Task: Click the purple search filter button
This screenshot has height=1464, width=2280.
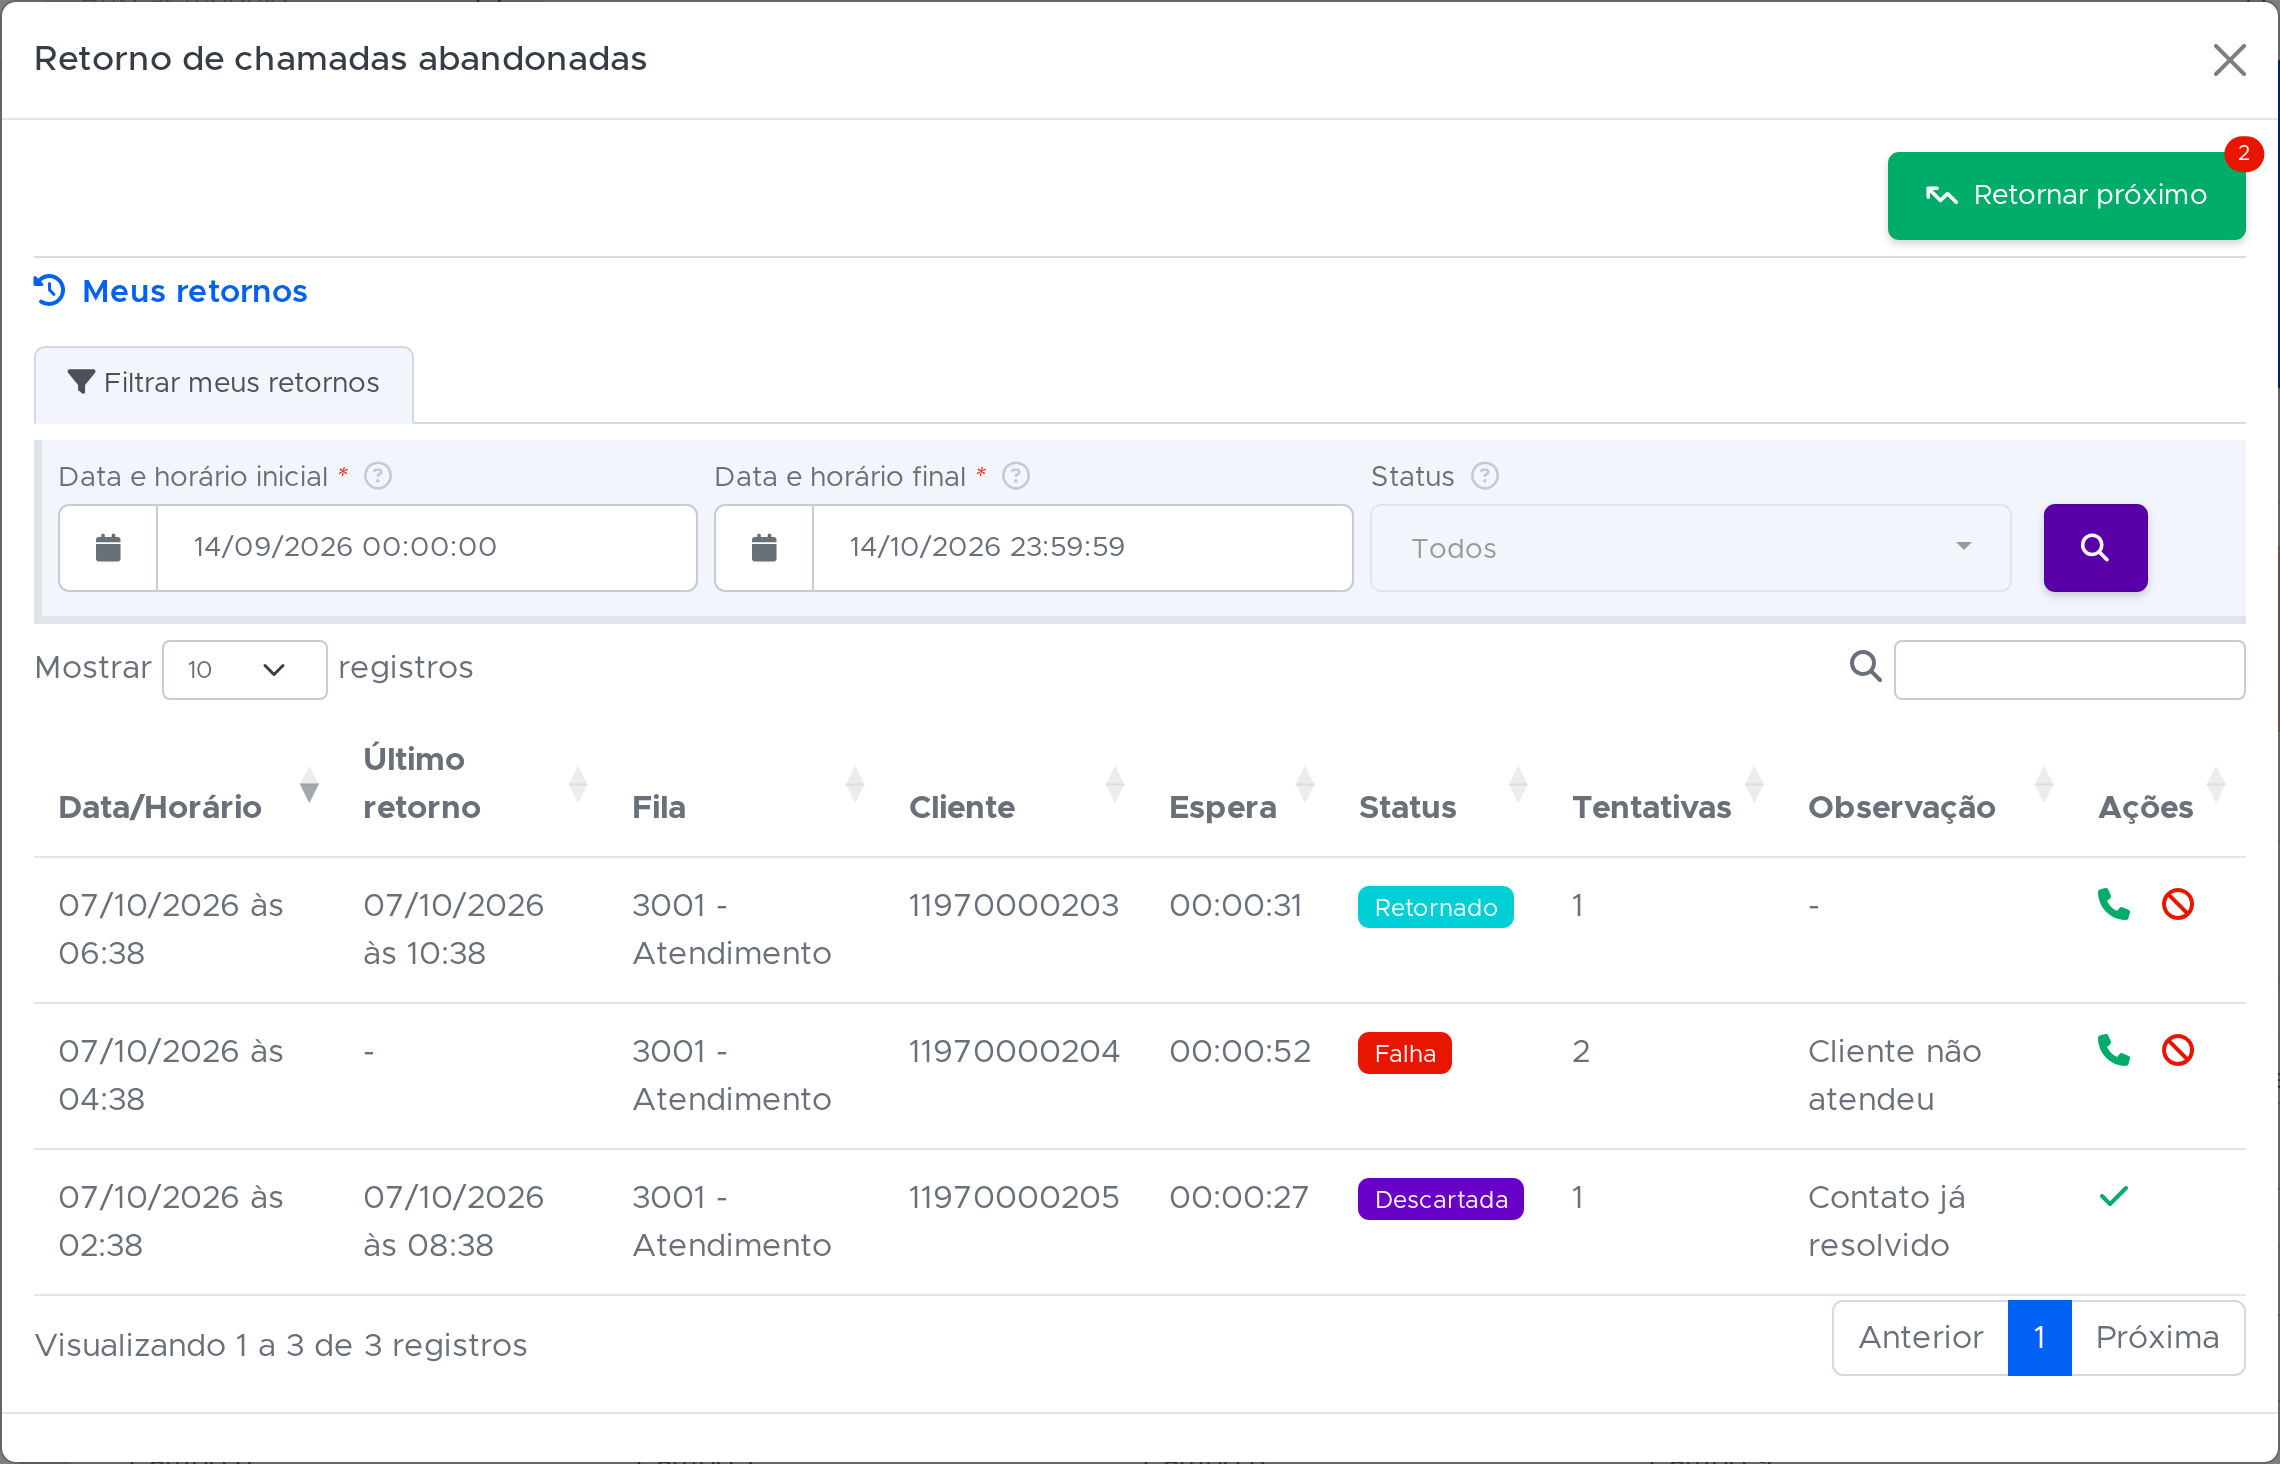Action: tap(2095, 548)
